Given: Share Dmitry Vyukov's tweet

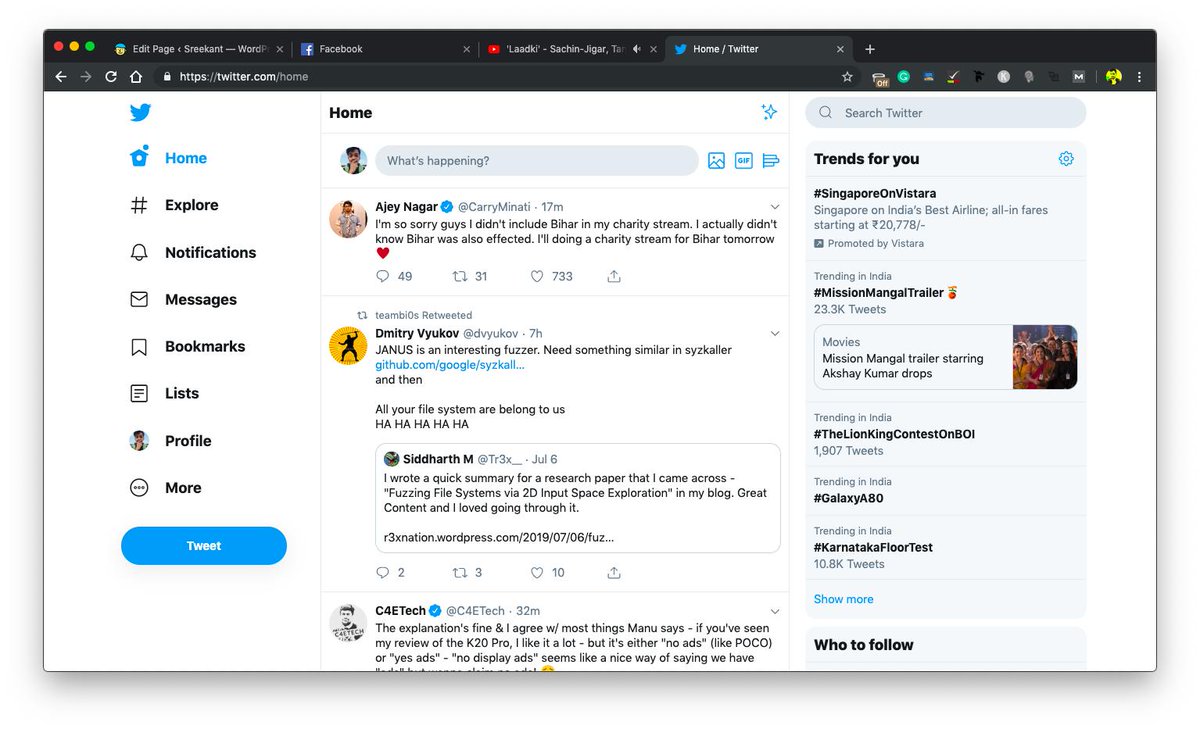Looking at the screenshot, I should click(614, 573).
